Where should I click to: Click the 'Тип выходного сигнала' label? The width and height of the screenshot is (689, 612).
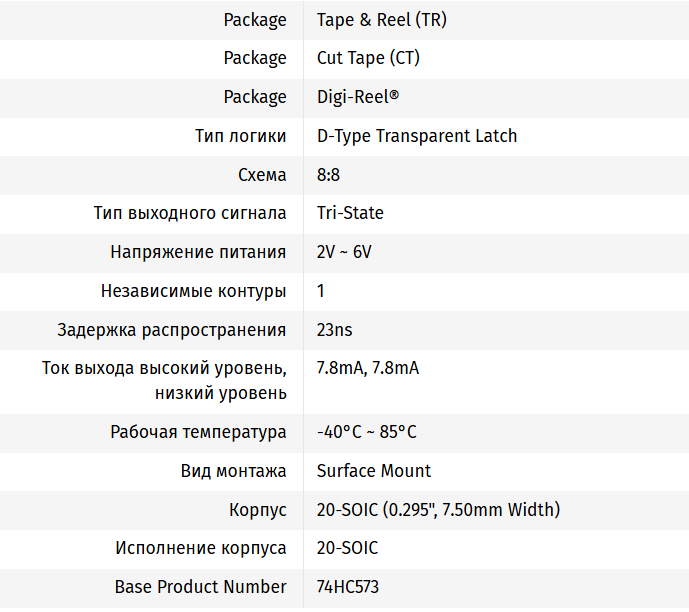pos(190,213)
